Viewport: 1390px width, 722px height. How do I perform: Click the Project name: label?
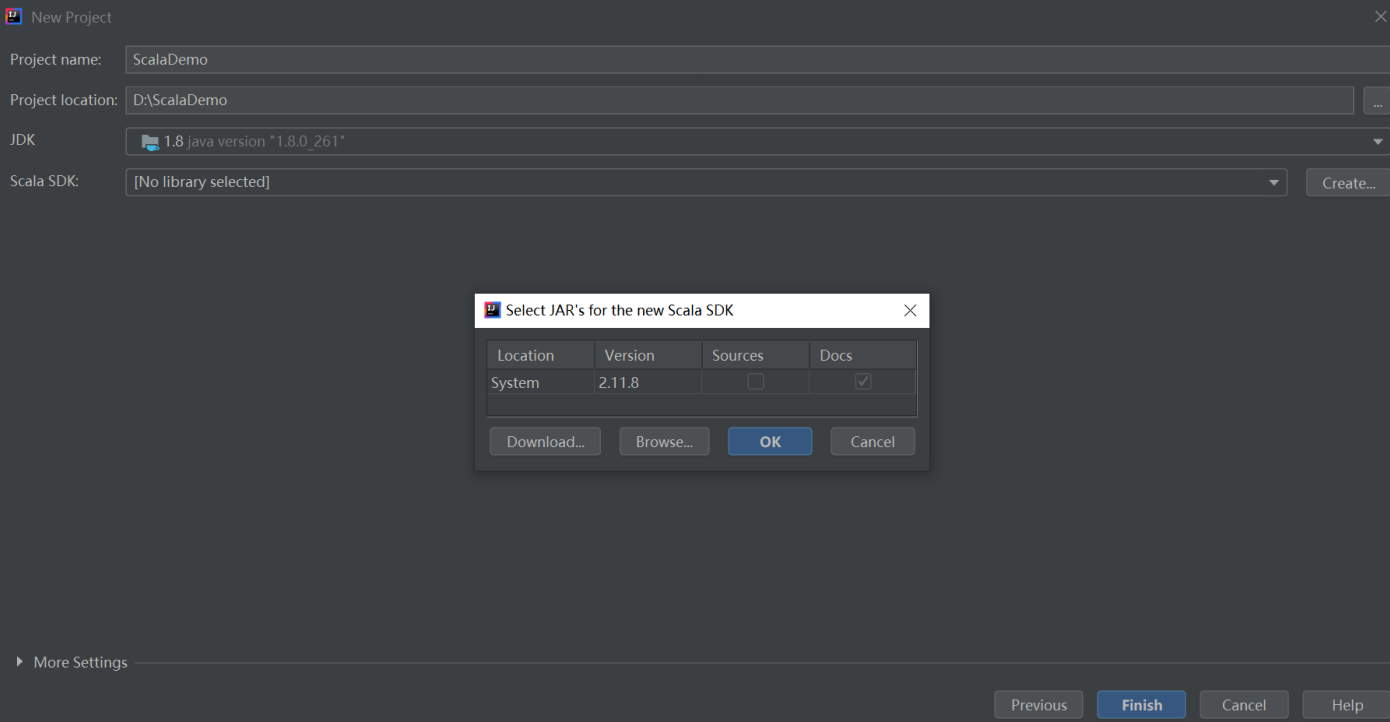pyautogui.click(x=56, y=59)
